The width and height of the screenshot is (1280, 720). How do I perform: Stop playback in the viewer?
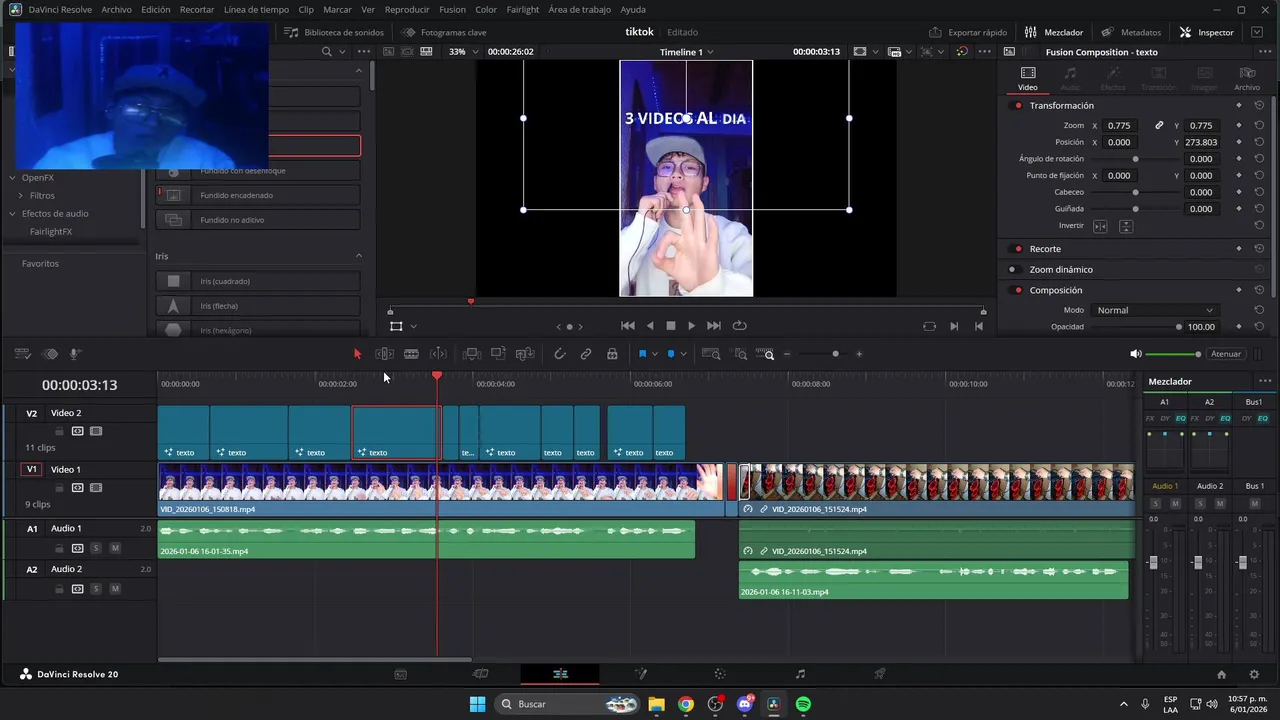pyautogui.click(x=671, y=326)
